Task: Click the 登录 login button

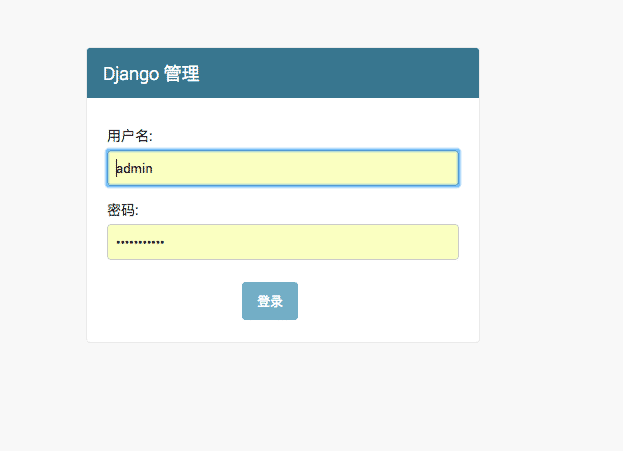Action: 270,301
